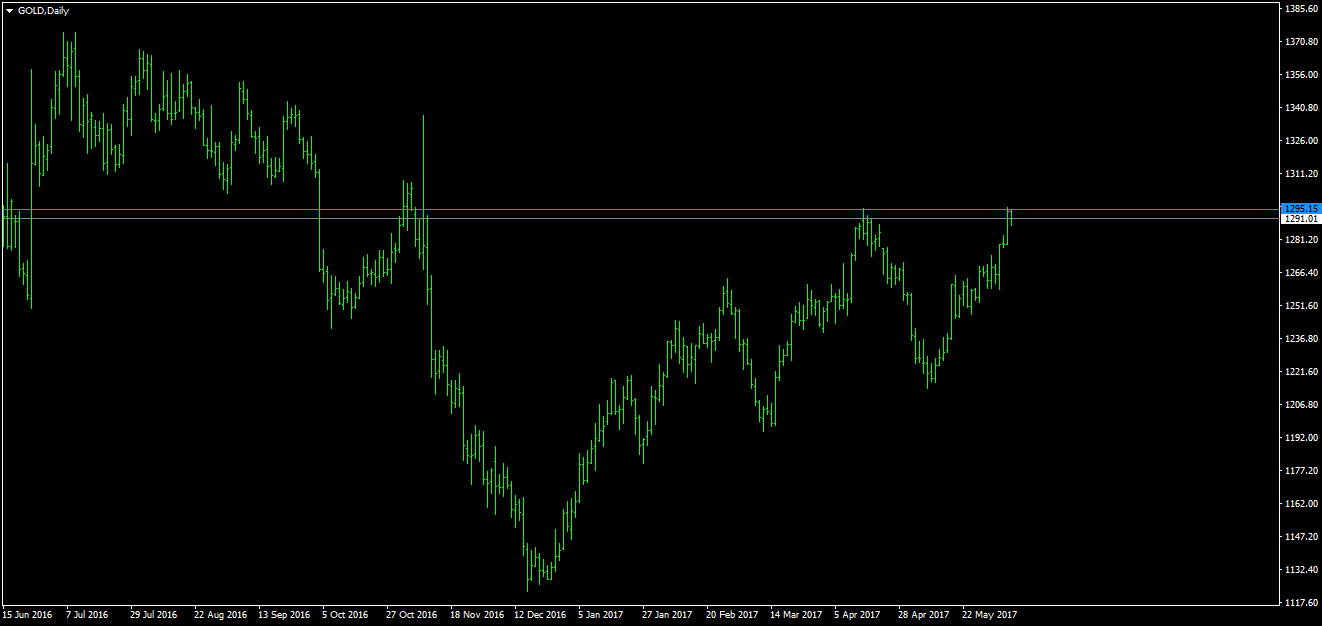The image size is (1322, 626).
Task: Click the 13 Sep 2016 date label
Action: (284, 615)
